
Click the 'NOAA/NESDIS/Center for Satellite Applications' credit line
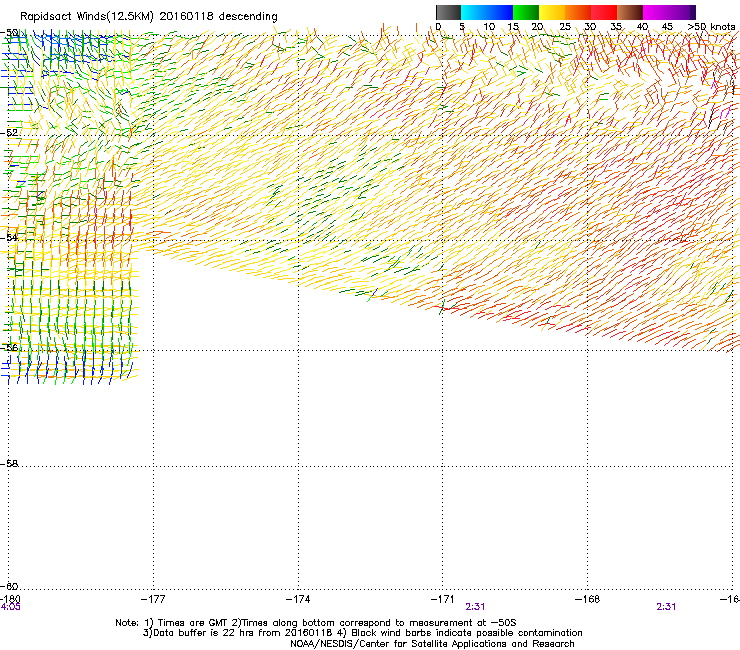432,644
